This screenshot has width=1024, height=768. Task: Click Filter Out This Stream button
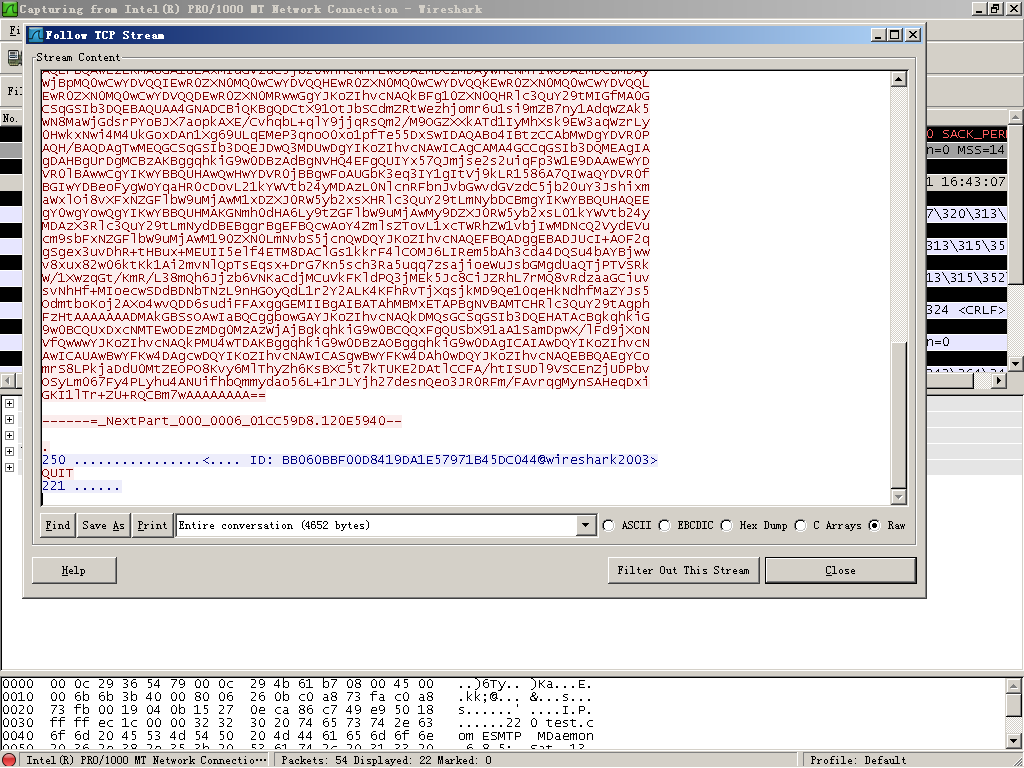[683, 570]
